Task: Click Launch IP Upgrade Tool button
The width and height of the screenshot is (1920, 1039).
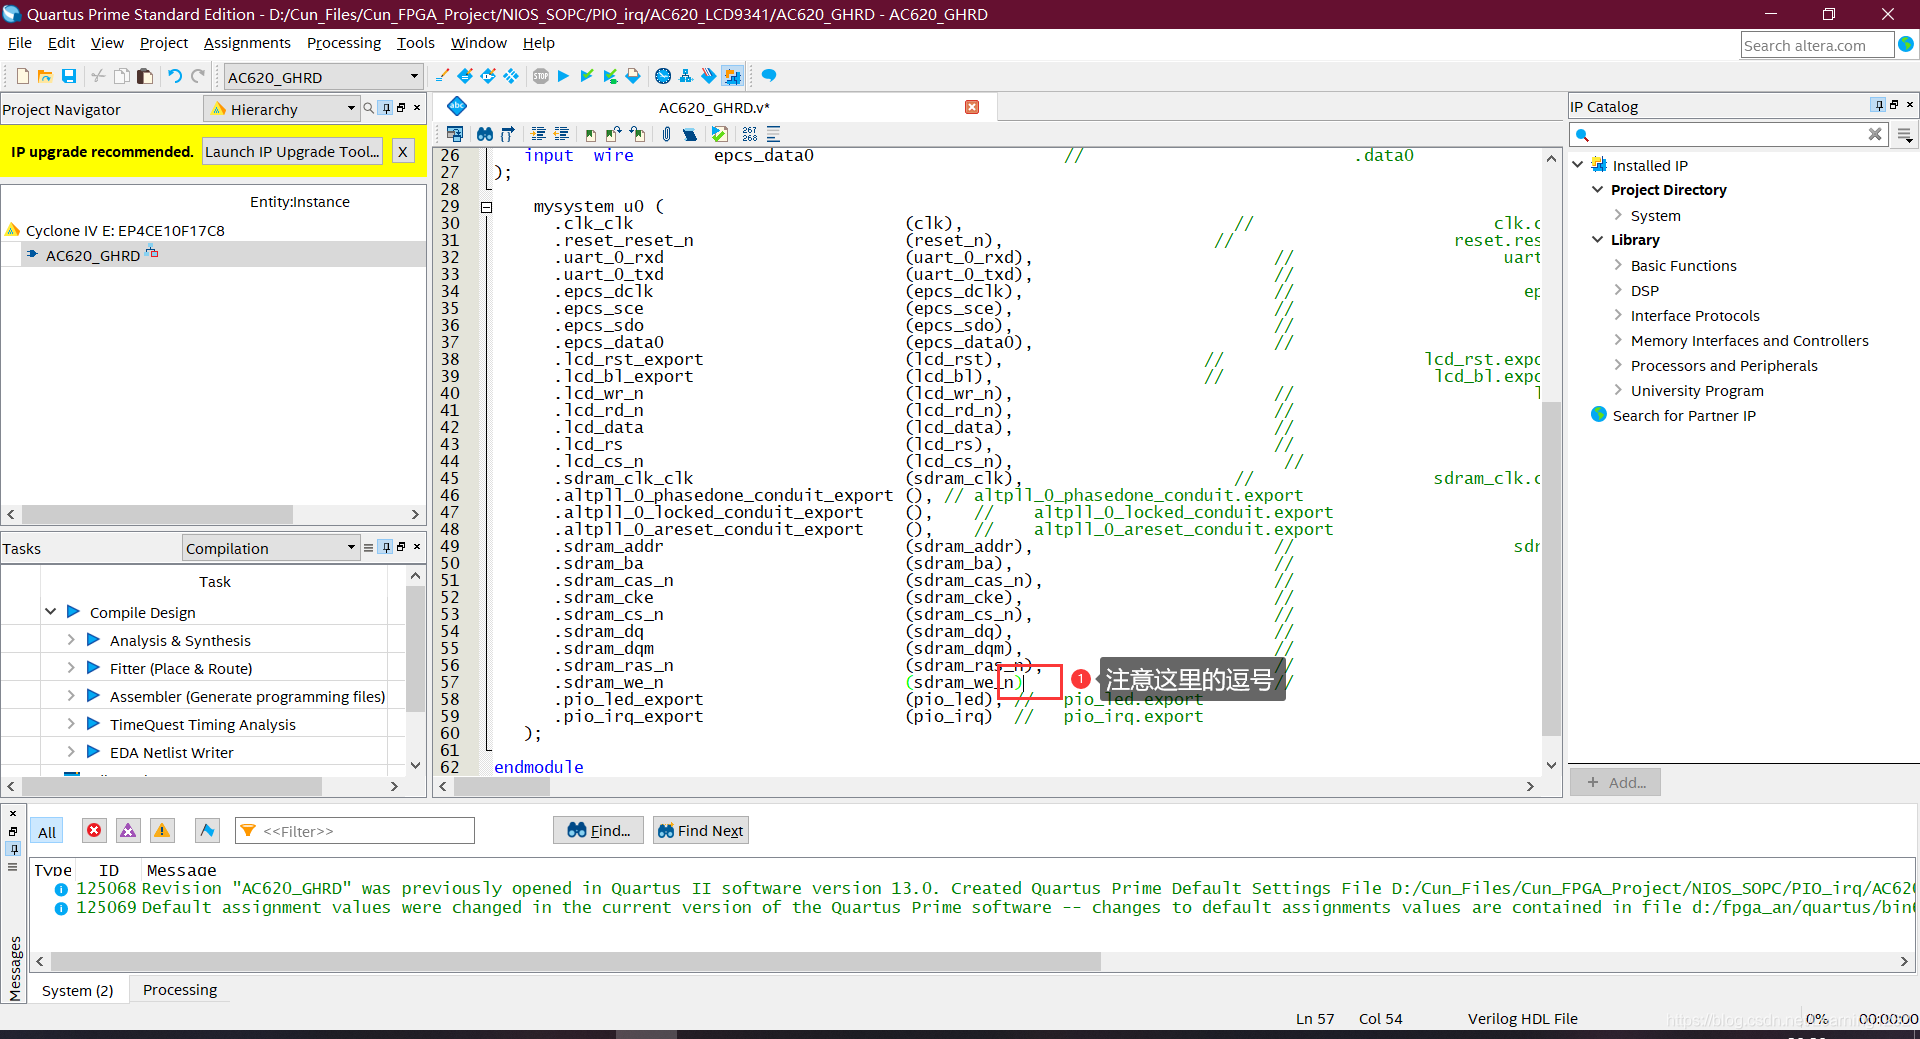Action: pos(292,151)
